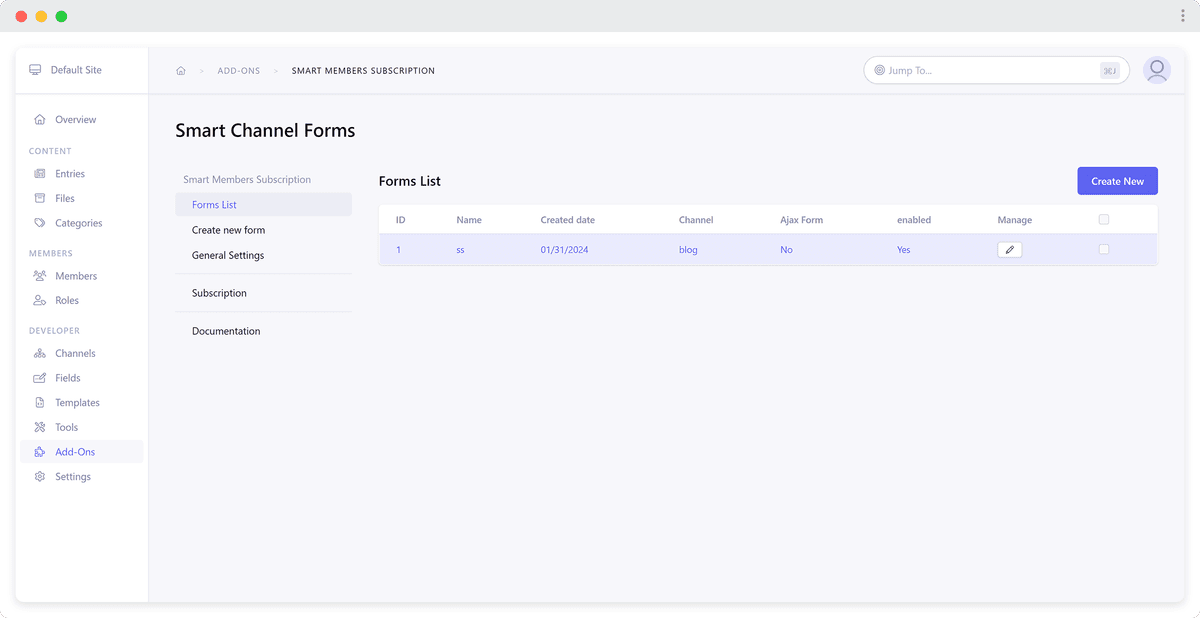1200x618 pixels.
Task: Open Categories from the sidebar icon
Action: [39, 222]
